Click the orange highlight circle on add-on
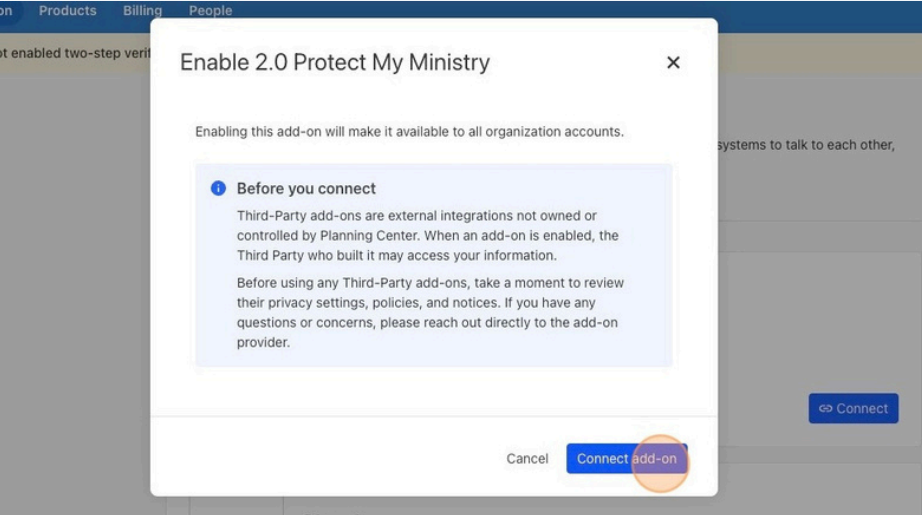 click(x=660, y=463)
